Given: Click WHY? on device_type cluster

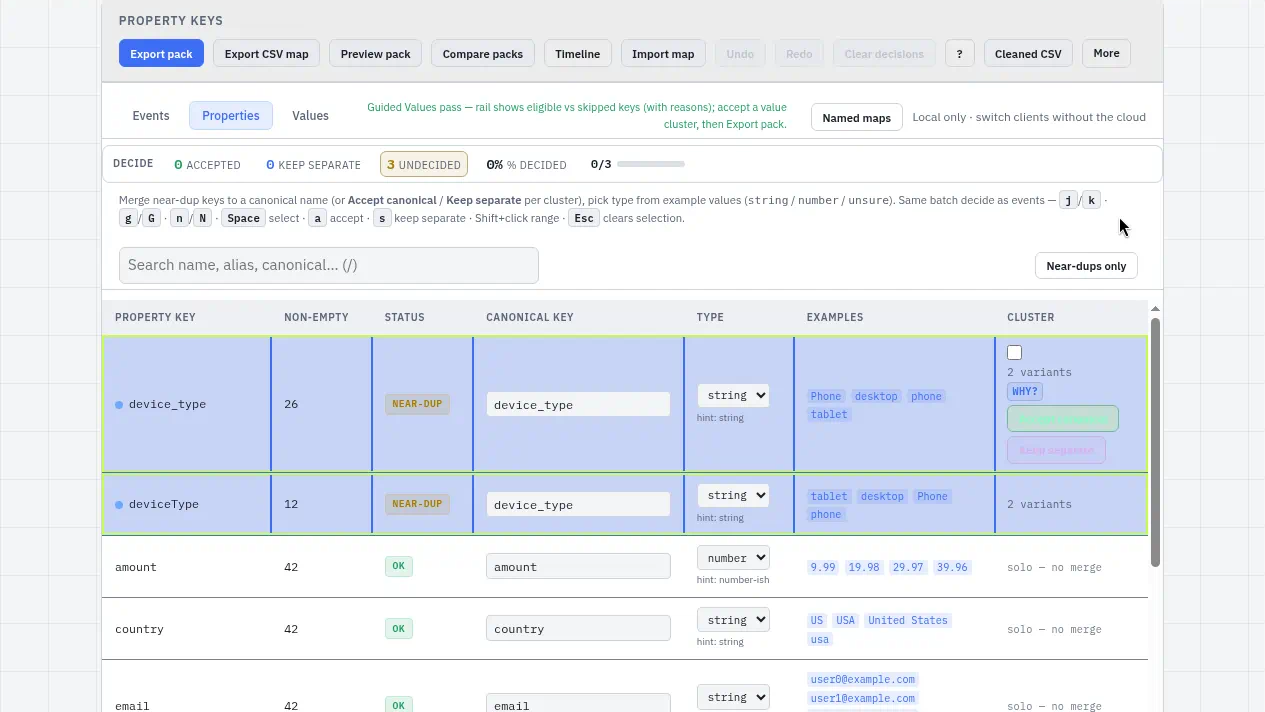Looking at the screenshot, I should tap(1025, 391).
